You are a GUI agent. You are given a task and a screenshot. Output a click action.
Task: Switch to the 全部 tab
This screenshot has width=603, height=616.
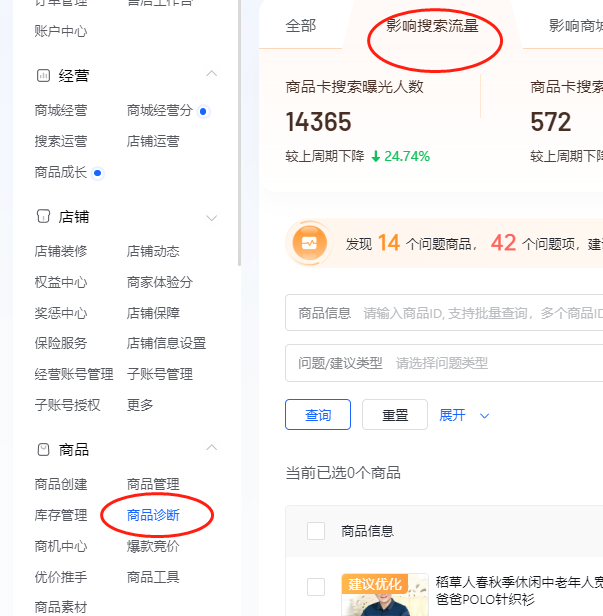(301, 26)
